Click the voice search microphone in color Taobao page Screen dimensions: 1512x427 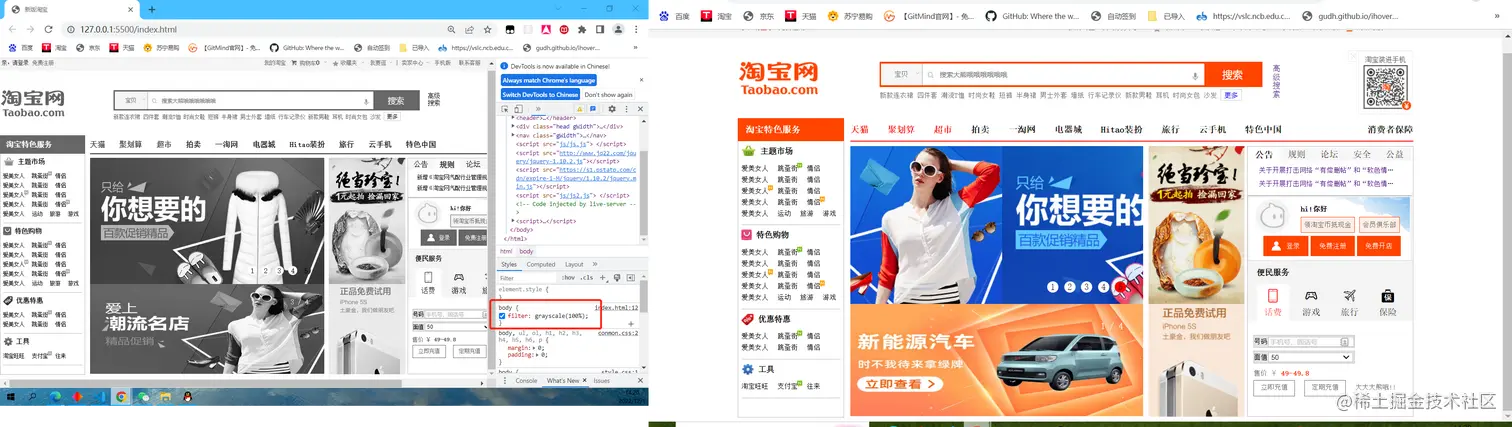point(1195,75)
